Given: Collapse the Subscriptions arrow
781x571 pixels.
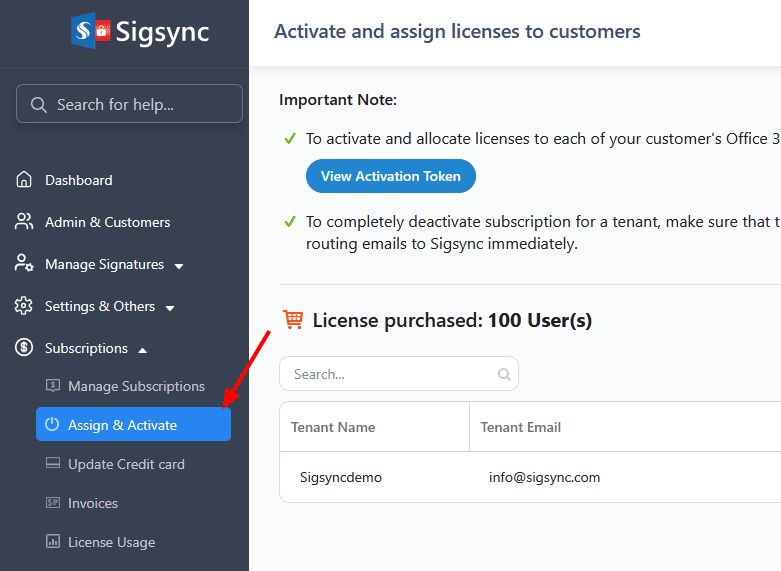Looking at the screenshot, I should (142, 350).
